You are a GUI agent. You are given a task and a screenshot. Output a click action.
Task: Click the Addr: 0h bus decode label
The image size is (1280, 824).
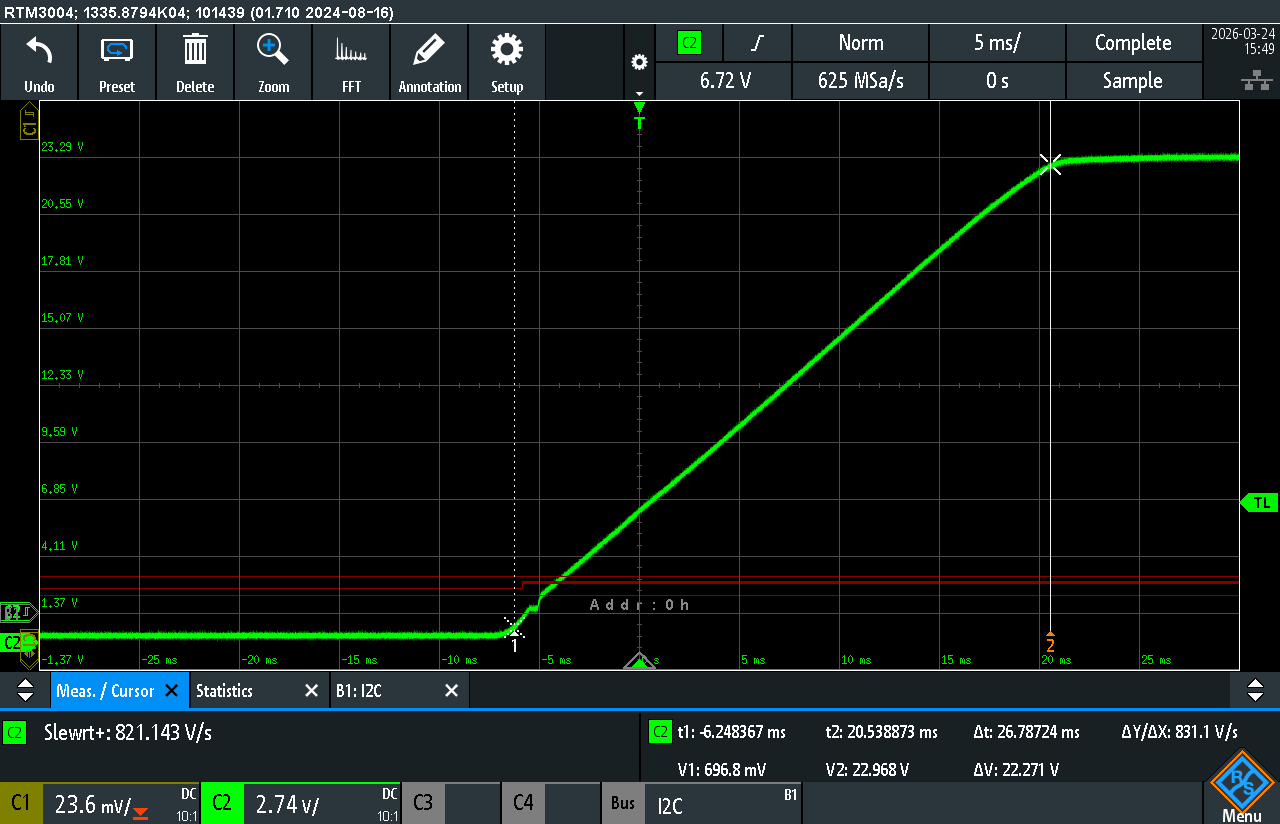(x=639, y=605)
